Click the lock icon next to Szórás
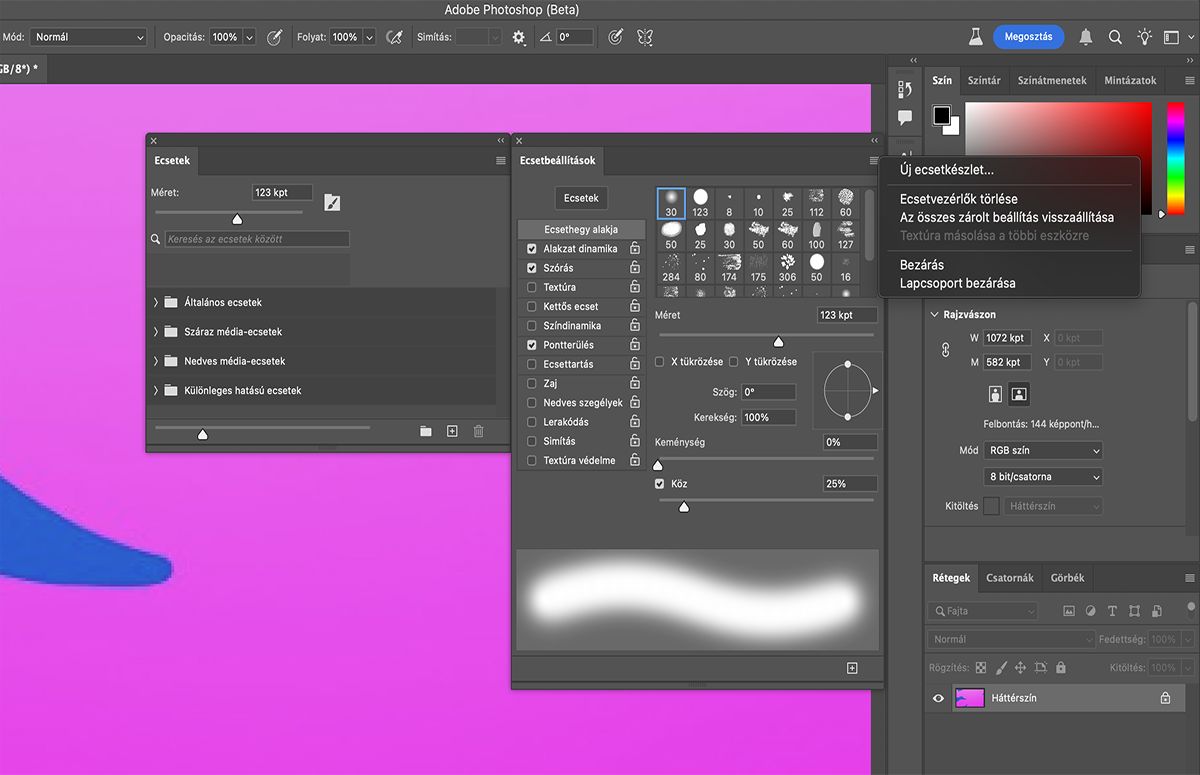1200x775 pixels. point(635,268)
